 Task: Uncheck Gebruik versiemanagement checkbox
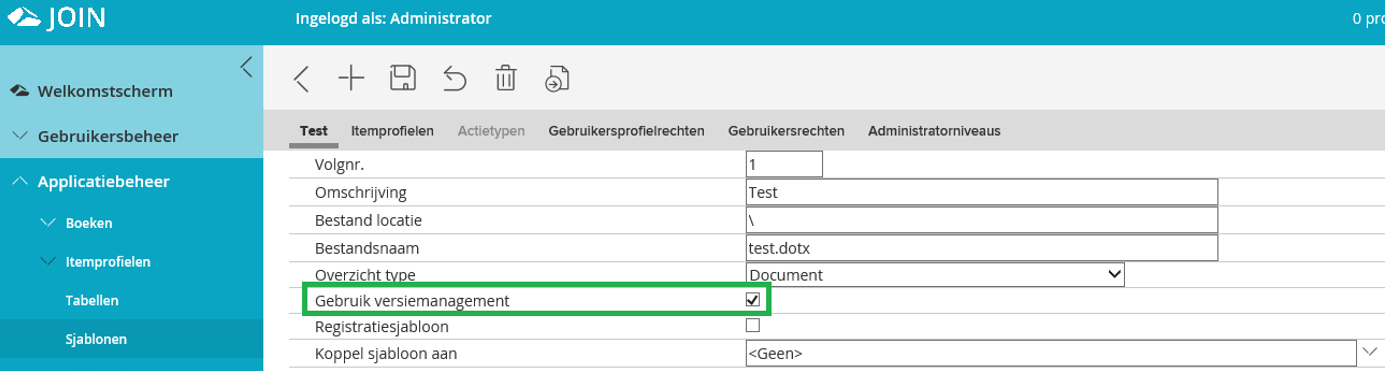tap(754, 299)
